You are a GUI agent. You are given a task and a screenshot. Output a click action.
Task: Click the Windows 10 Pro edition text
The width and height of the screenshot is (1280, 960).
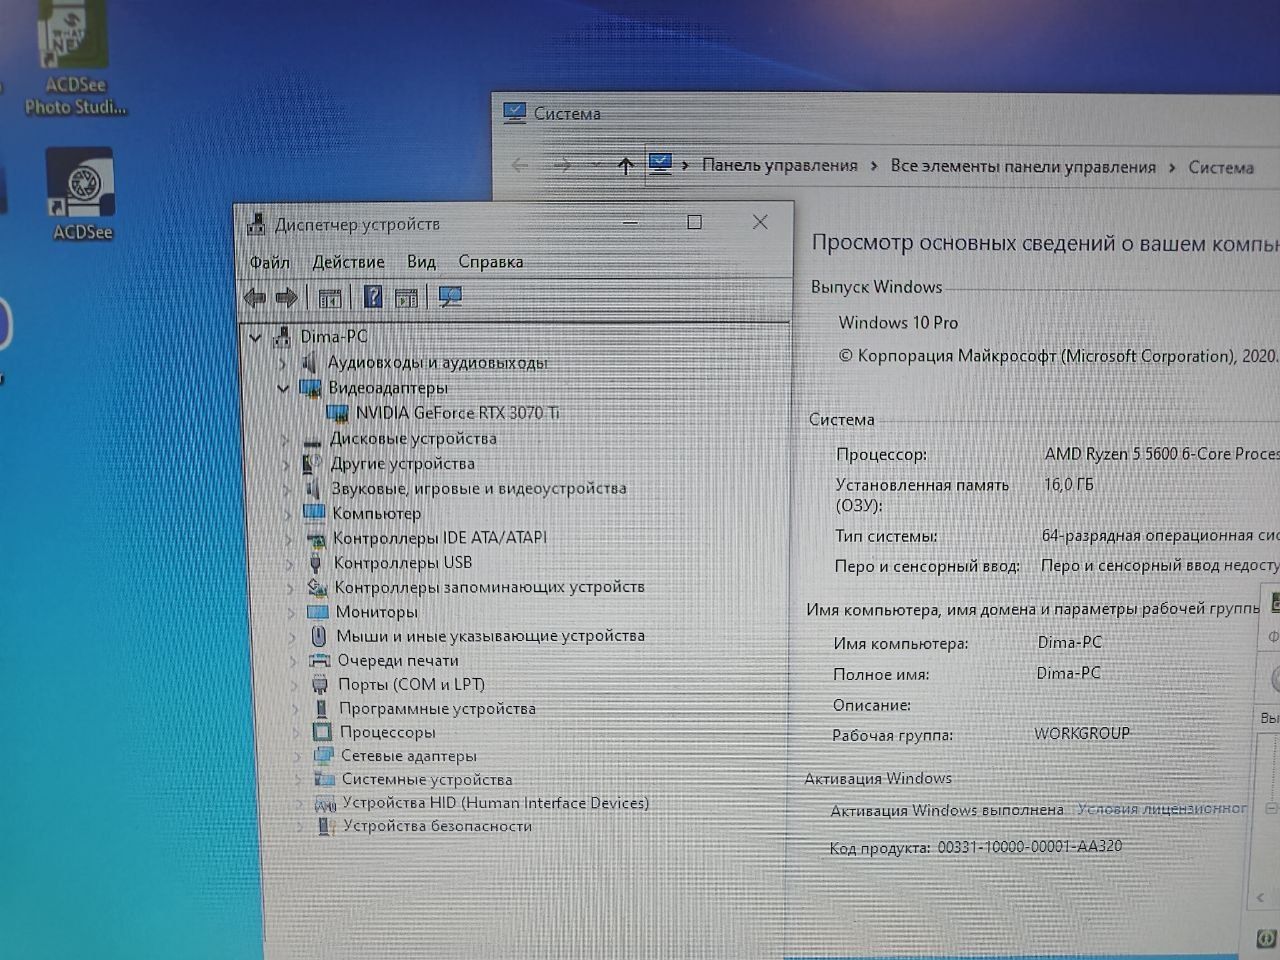pyautogui.click(x=898, y=323)
